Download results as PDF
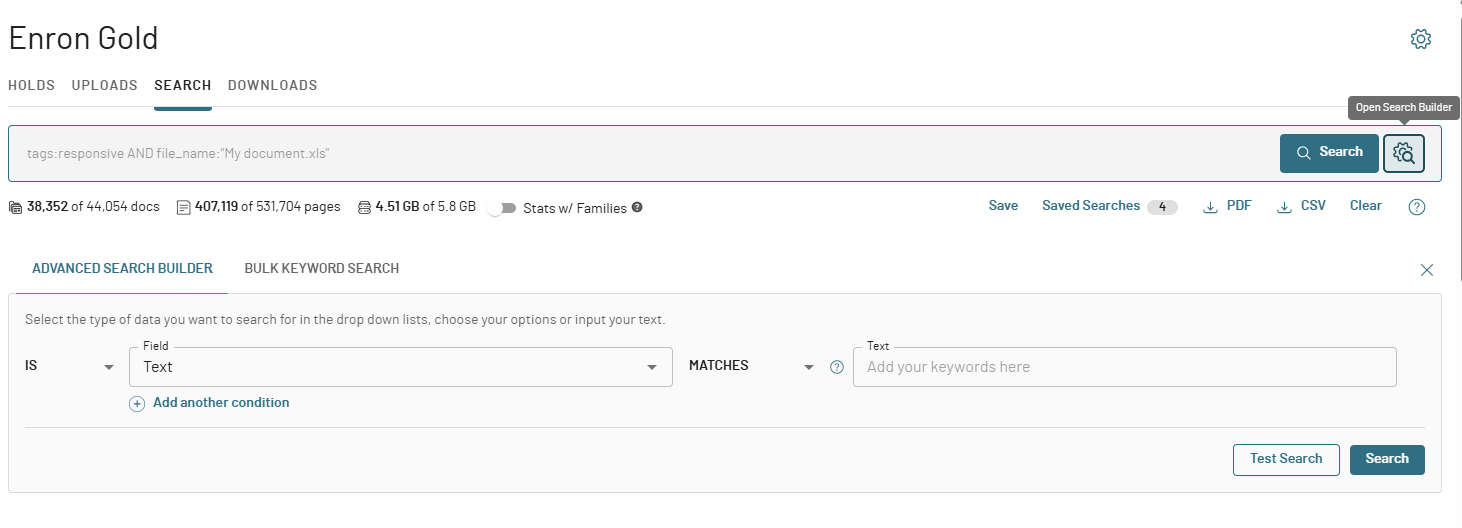 (x=1227, y=206)
